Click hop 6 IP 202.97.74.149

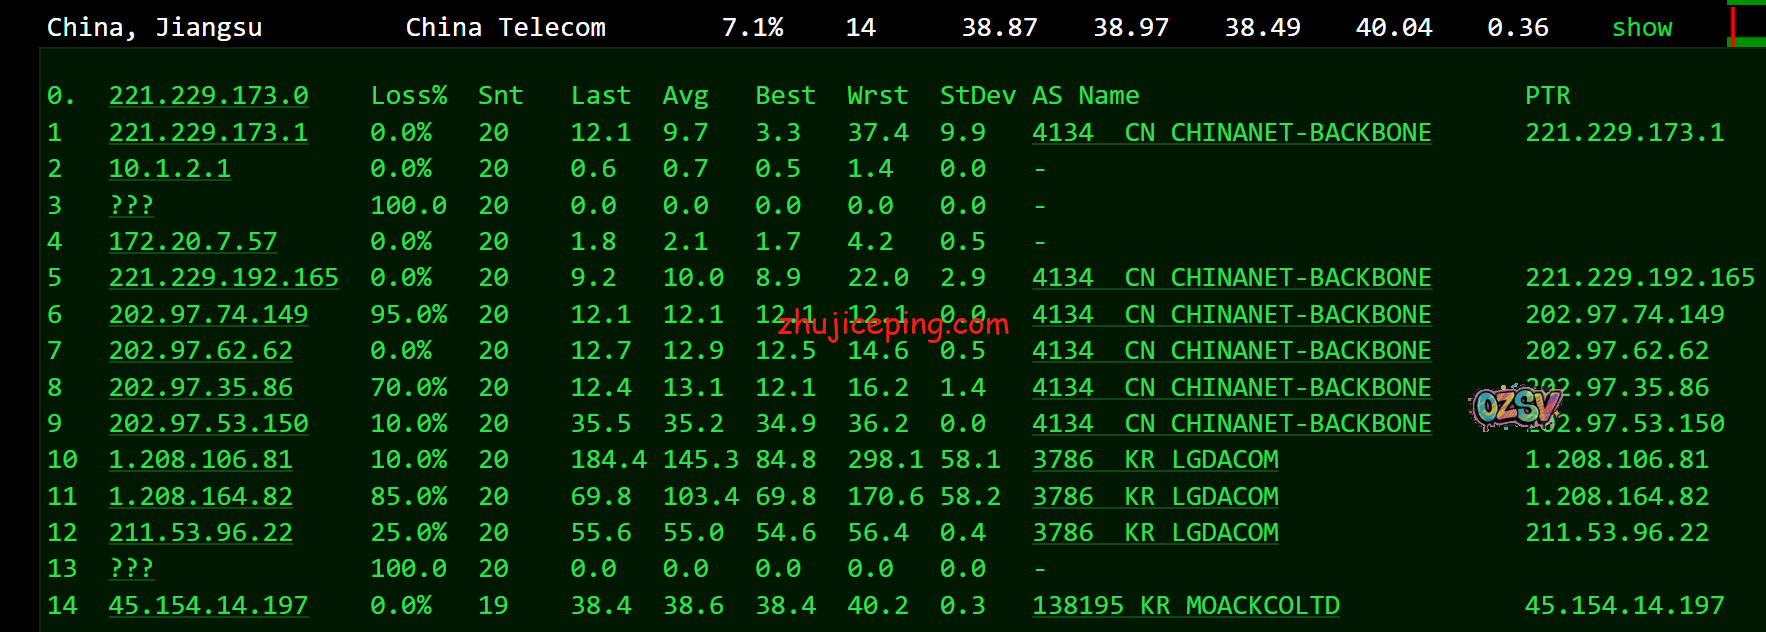coord(208,315)
